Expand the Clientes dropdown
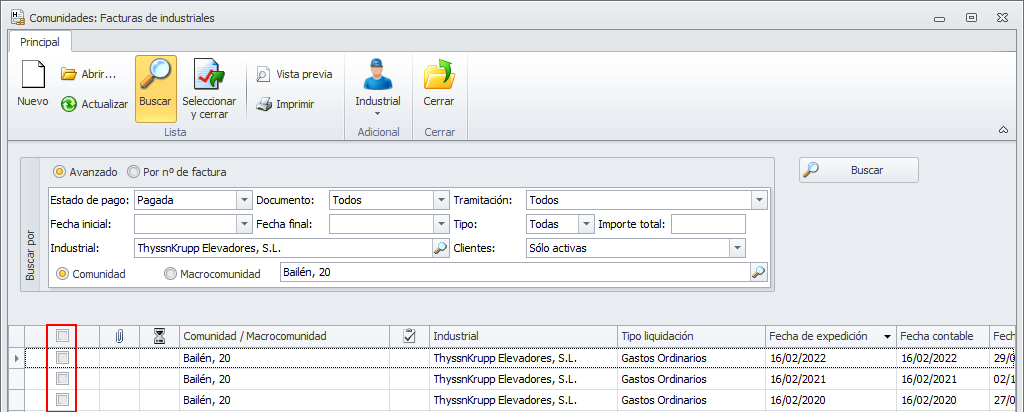The height and width of the screenshot is (412, 1024). (737, 248)
